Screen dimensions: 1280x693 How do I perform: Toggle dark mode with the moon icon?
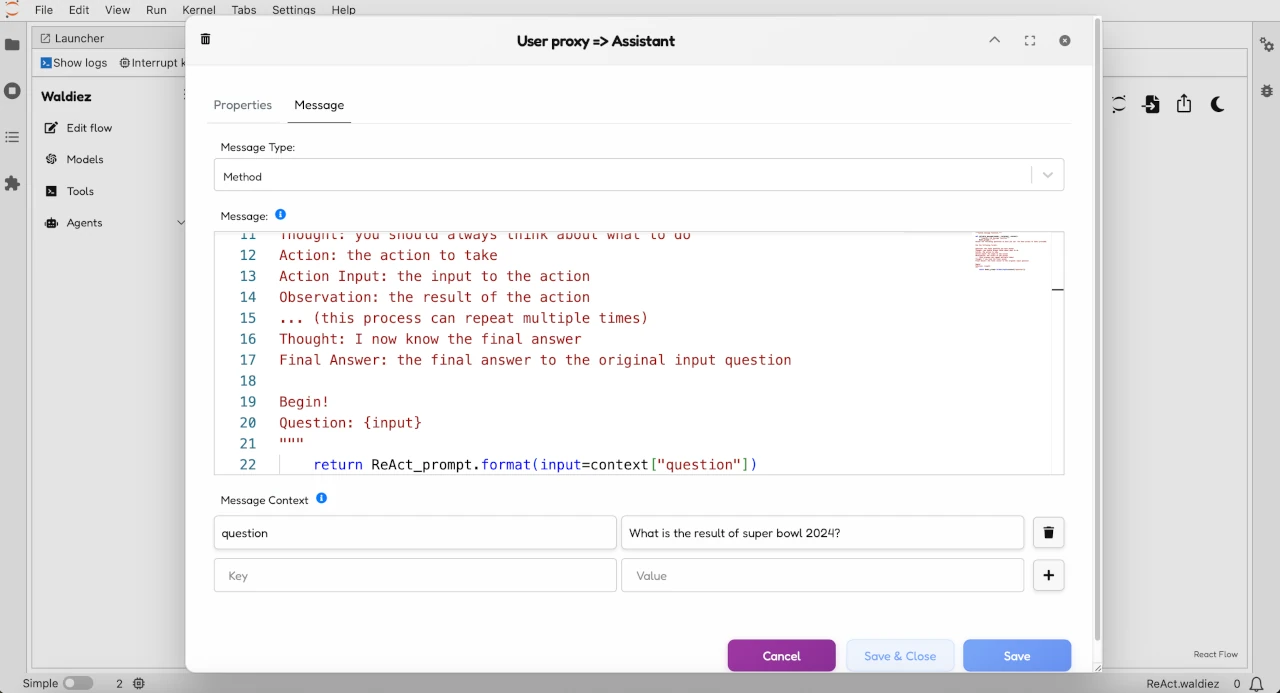[1217, 104]
